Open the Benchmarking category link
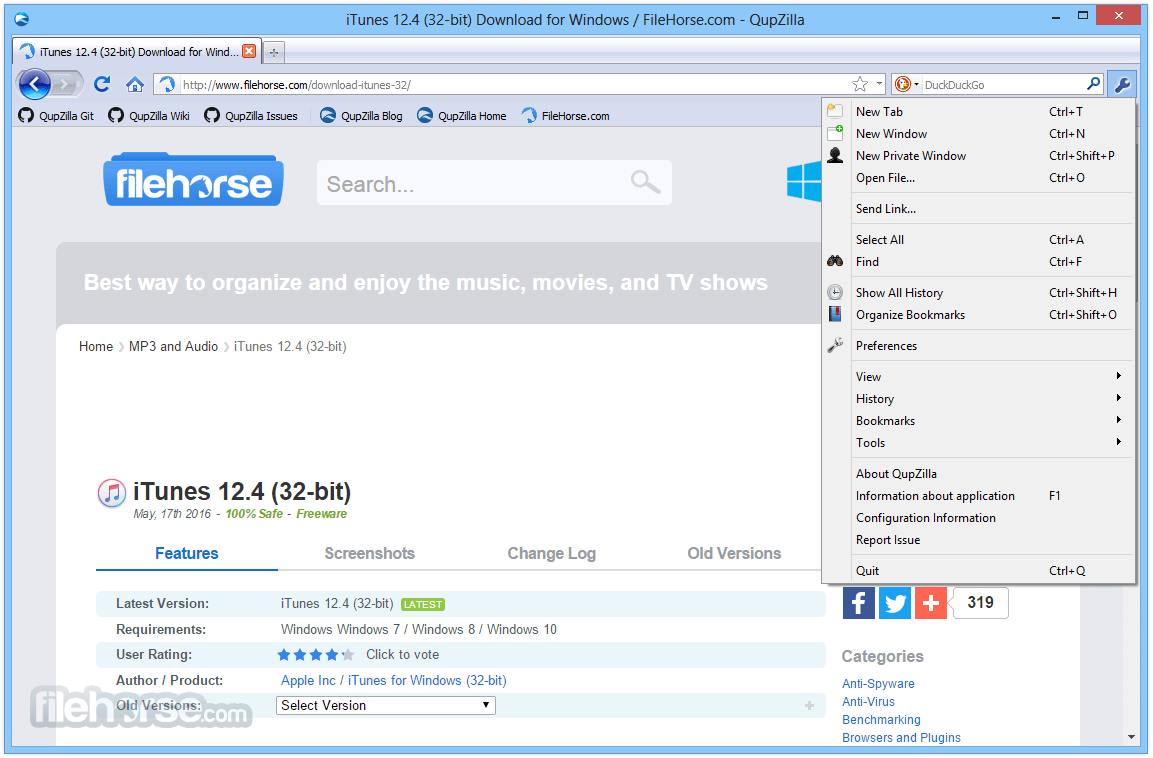 [x=881, y=719]
